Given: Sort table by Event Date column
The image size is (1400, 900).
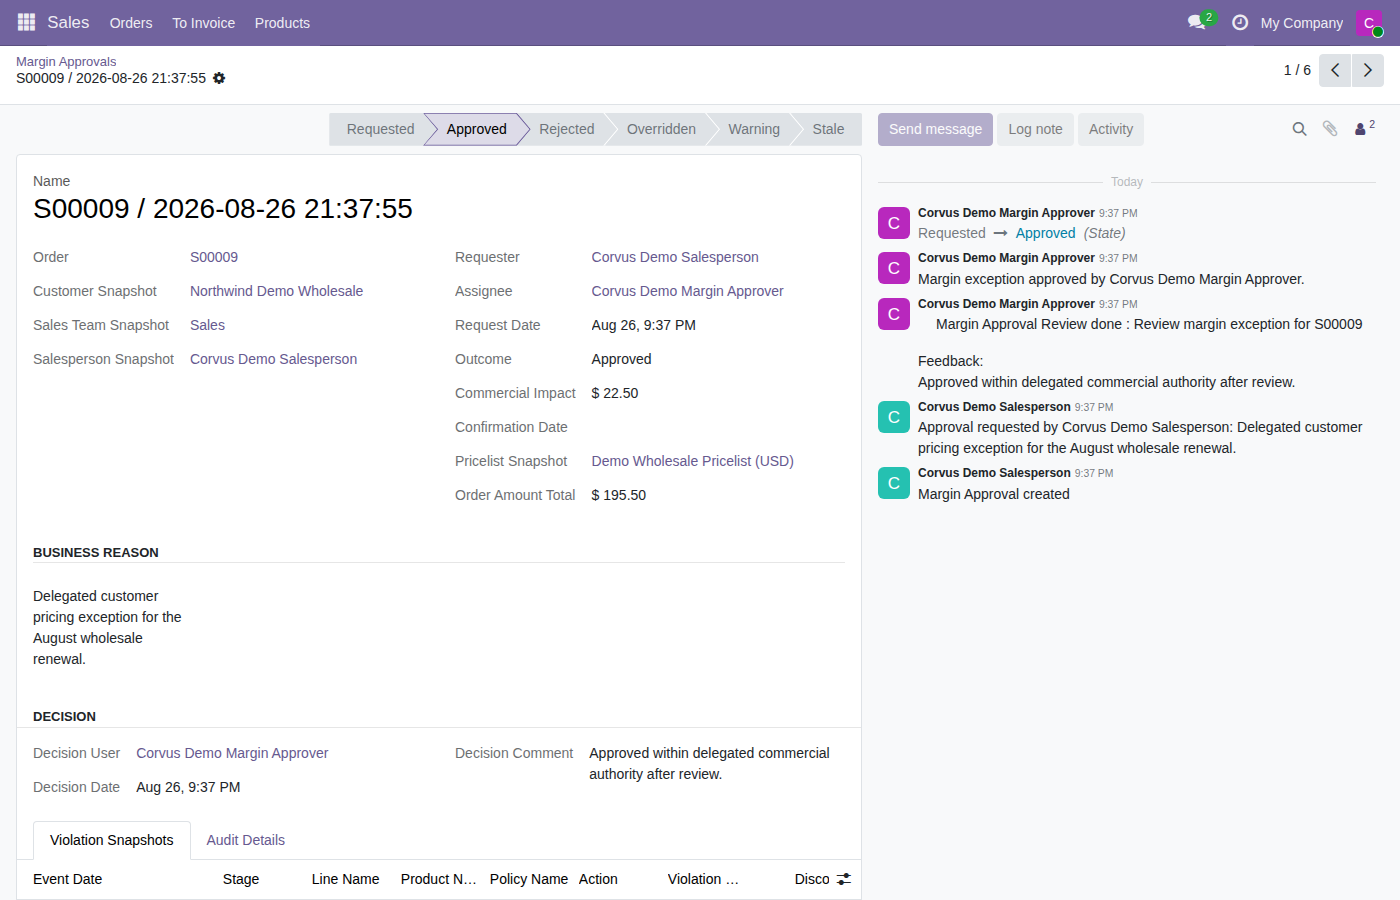Looking at the screenshot, I should click(x=68, y=879).
